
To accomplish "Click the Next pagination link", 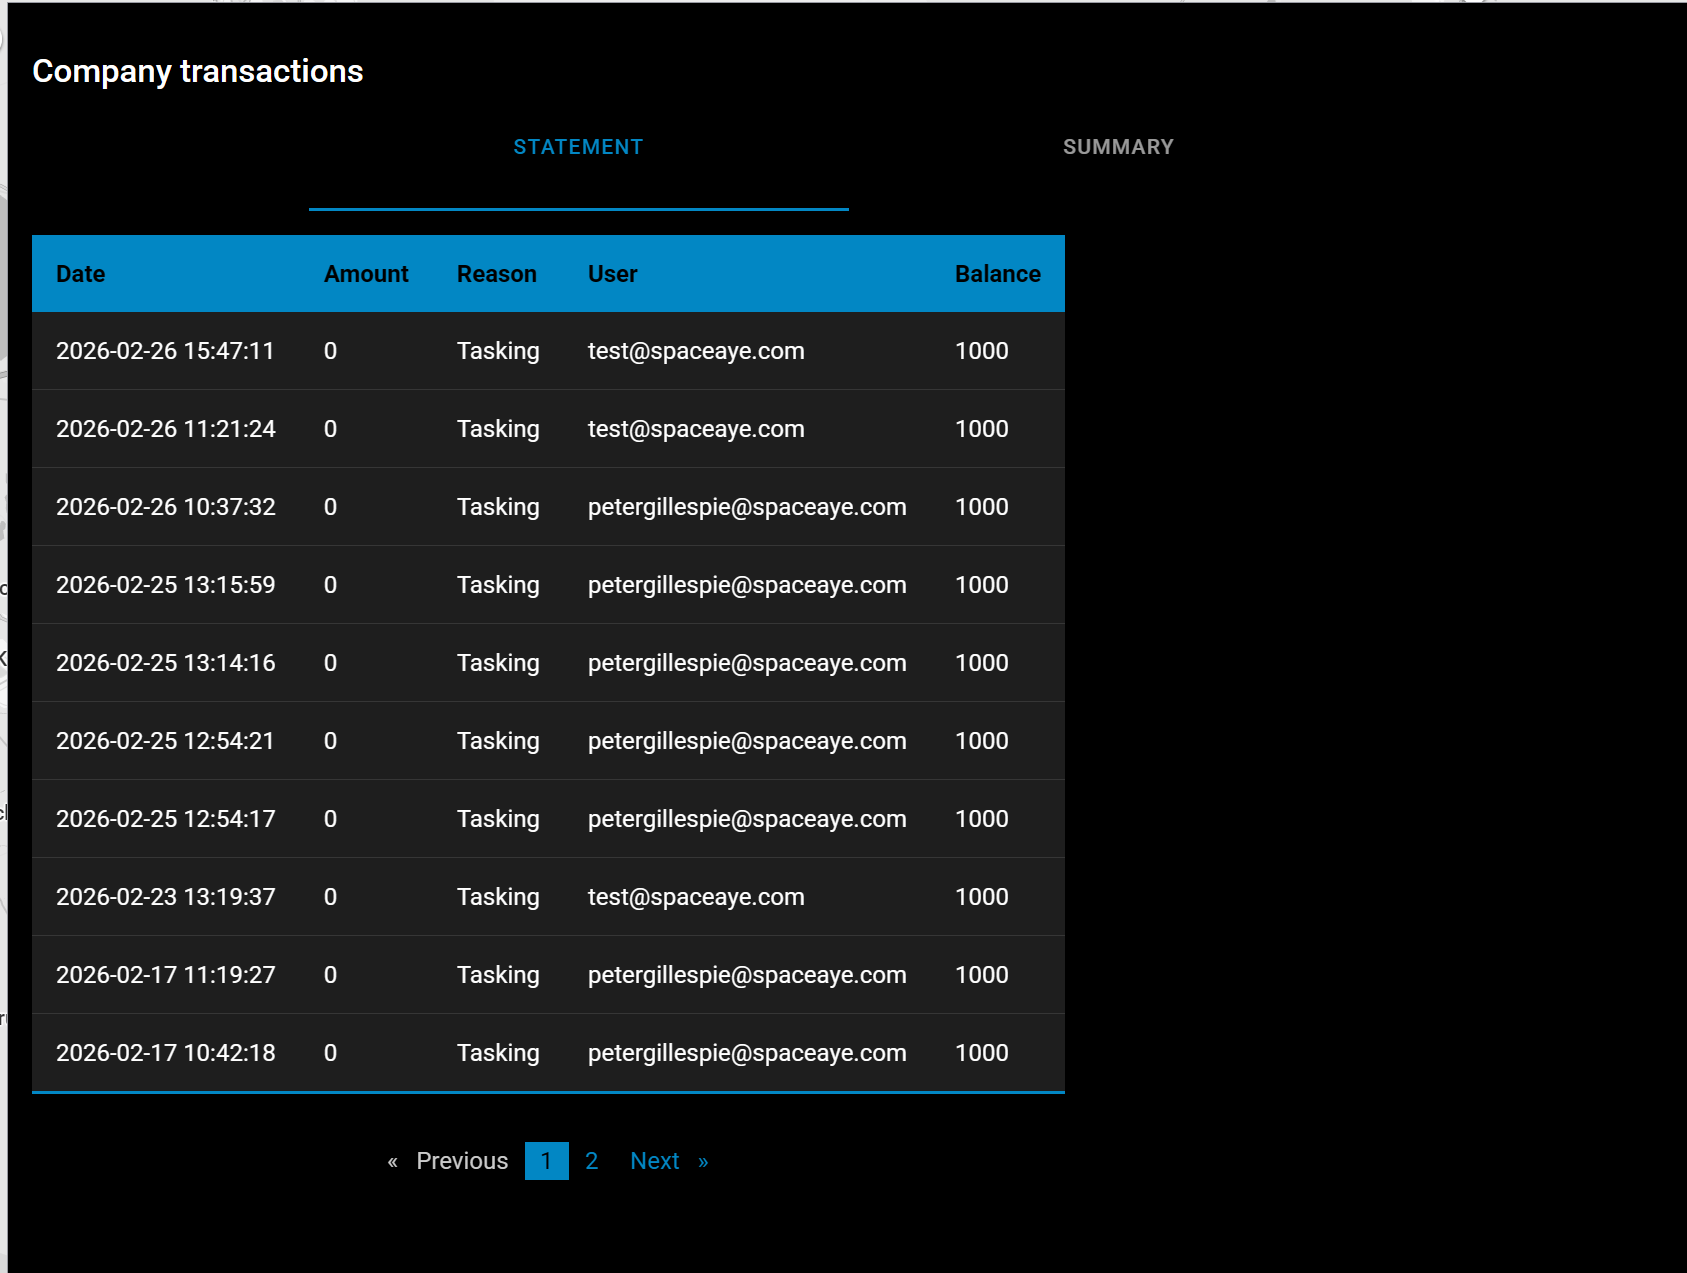I will [x=655, y=1161].
